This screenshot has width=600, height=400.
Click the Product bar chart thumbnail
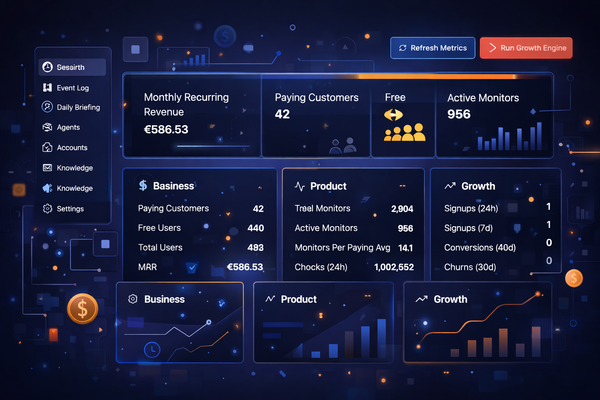click(x=323, y=323)
